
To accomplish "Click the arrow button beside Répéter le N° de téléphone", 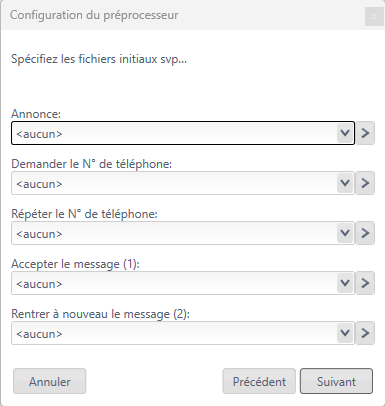I will coord(365,233).
